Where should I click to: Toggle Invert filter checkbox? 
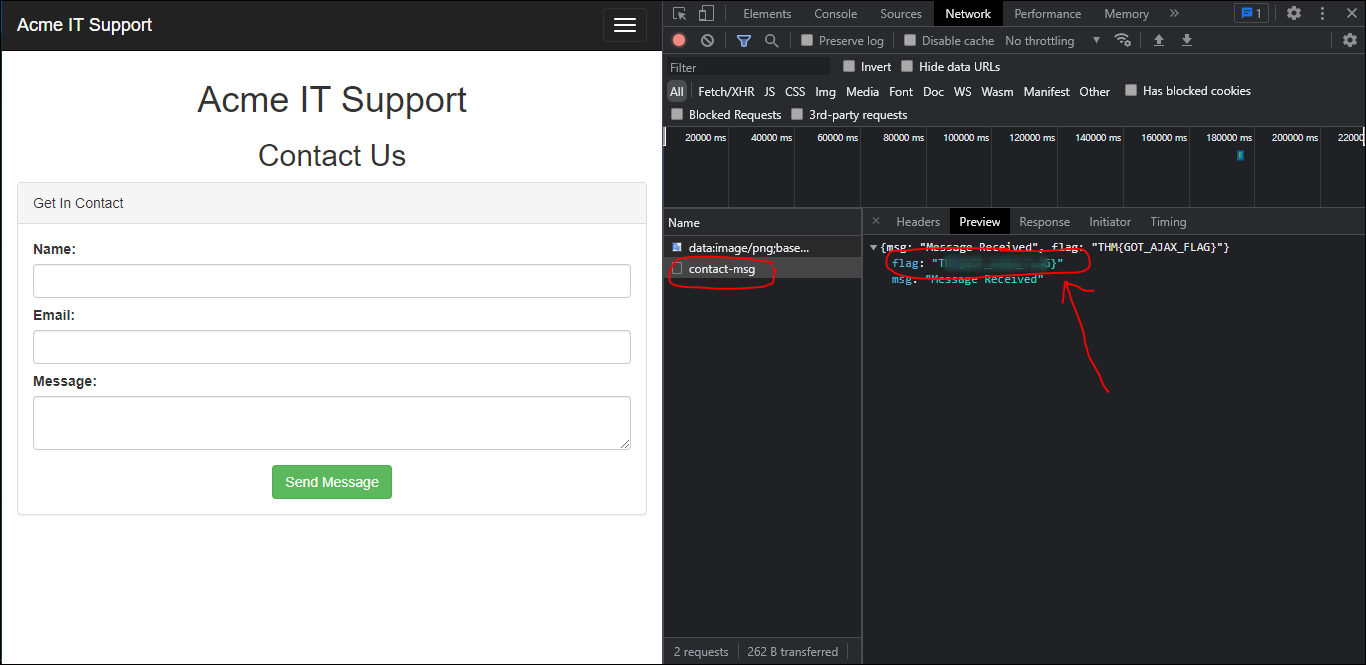tap(849, 66)
